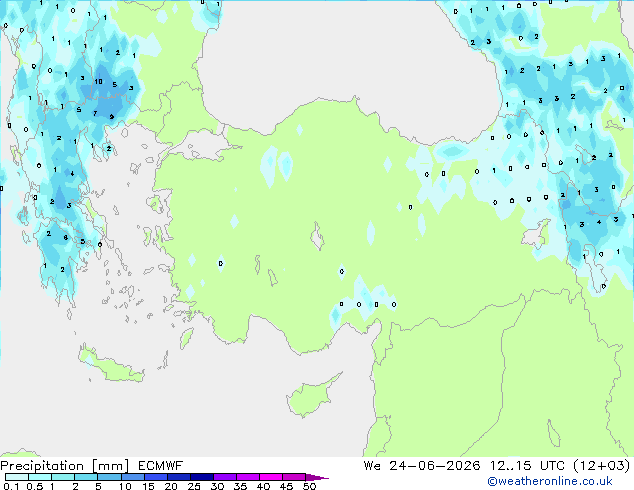634x490 pixels.
Task: Click the legend value '15'
Action: click(148, 486)
